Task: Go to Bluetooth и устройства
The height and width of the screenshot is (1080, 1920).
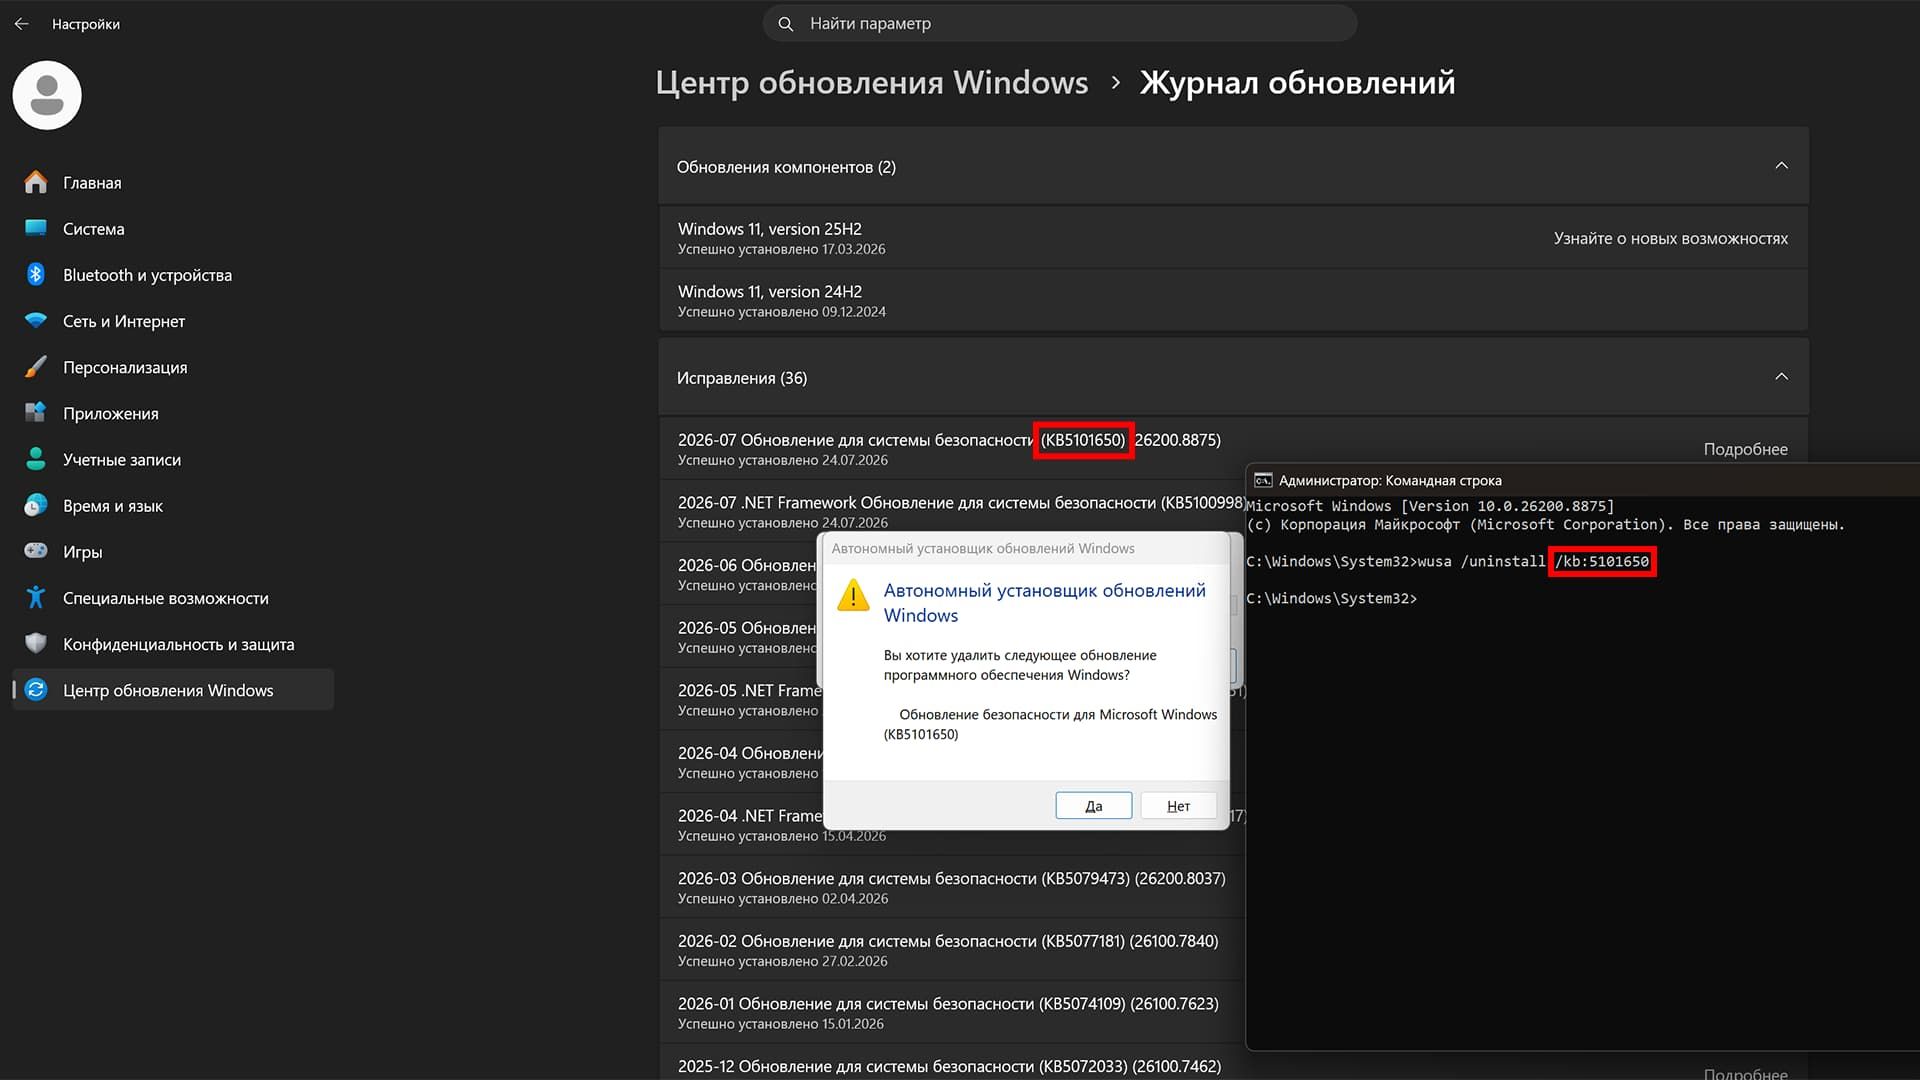Action: pyautogui.click(x=173, y=274)
